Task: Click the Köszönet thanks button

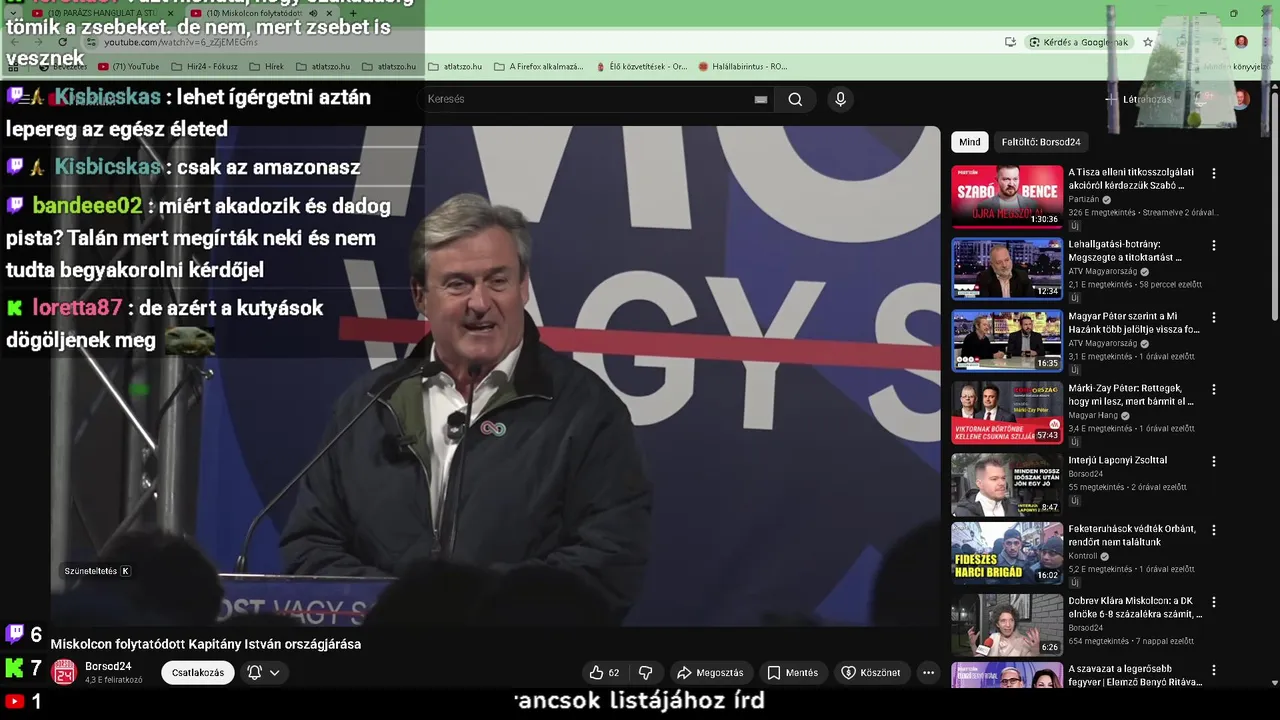Action: [870, 673]
